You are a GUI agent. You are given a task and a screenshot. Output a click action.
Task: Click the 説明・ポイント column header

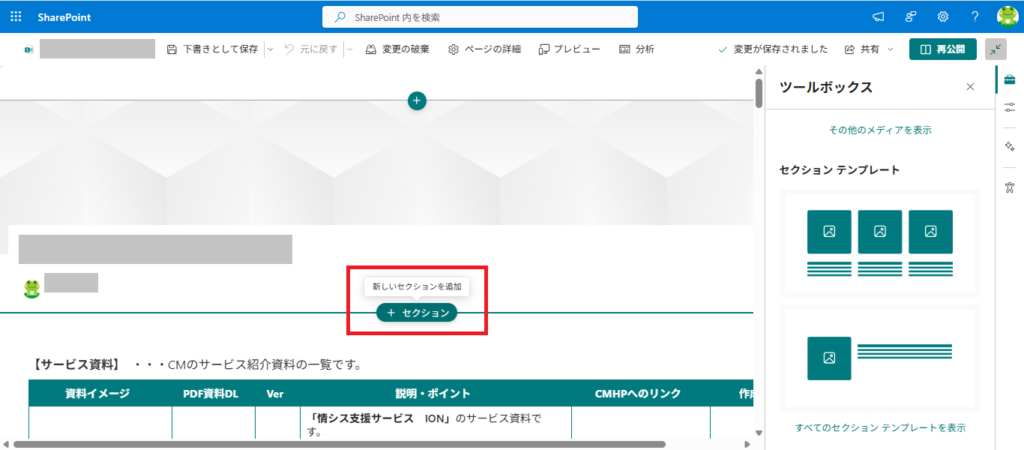(432, 393)
